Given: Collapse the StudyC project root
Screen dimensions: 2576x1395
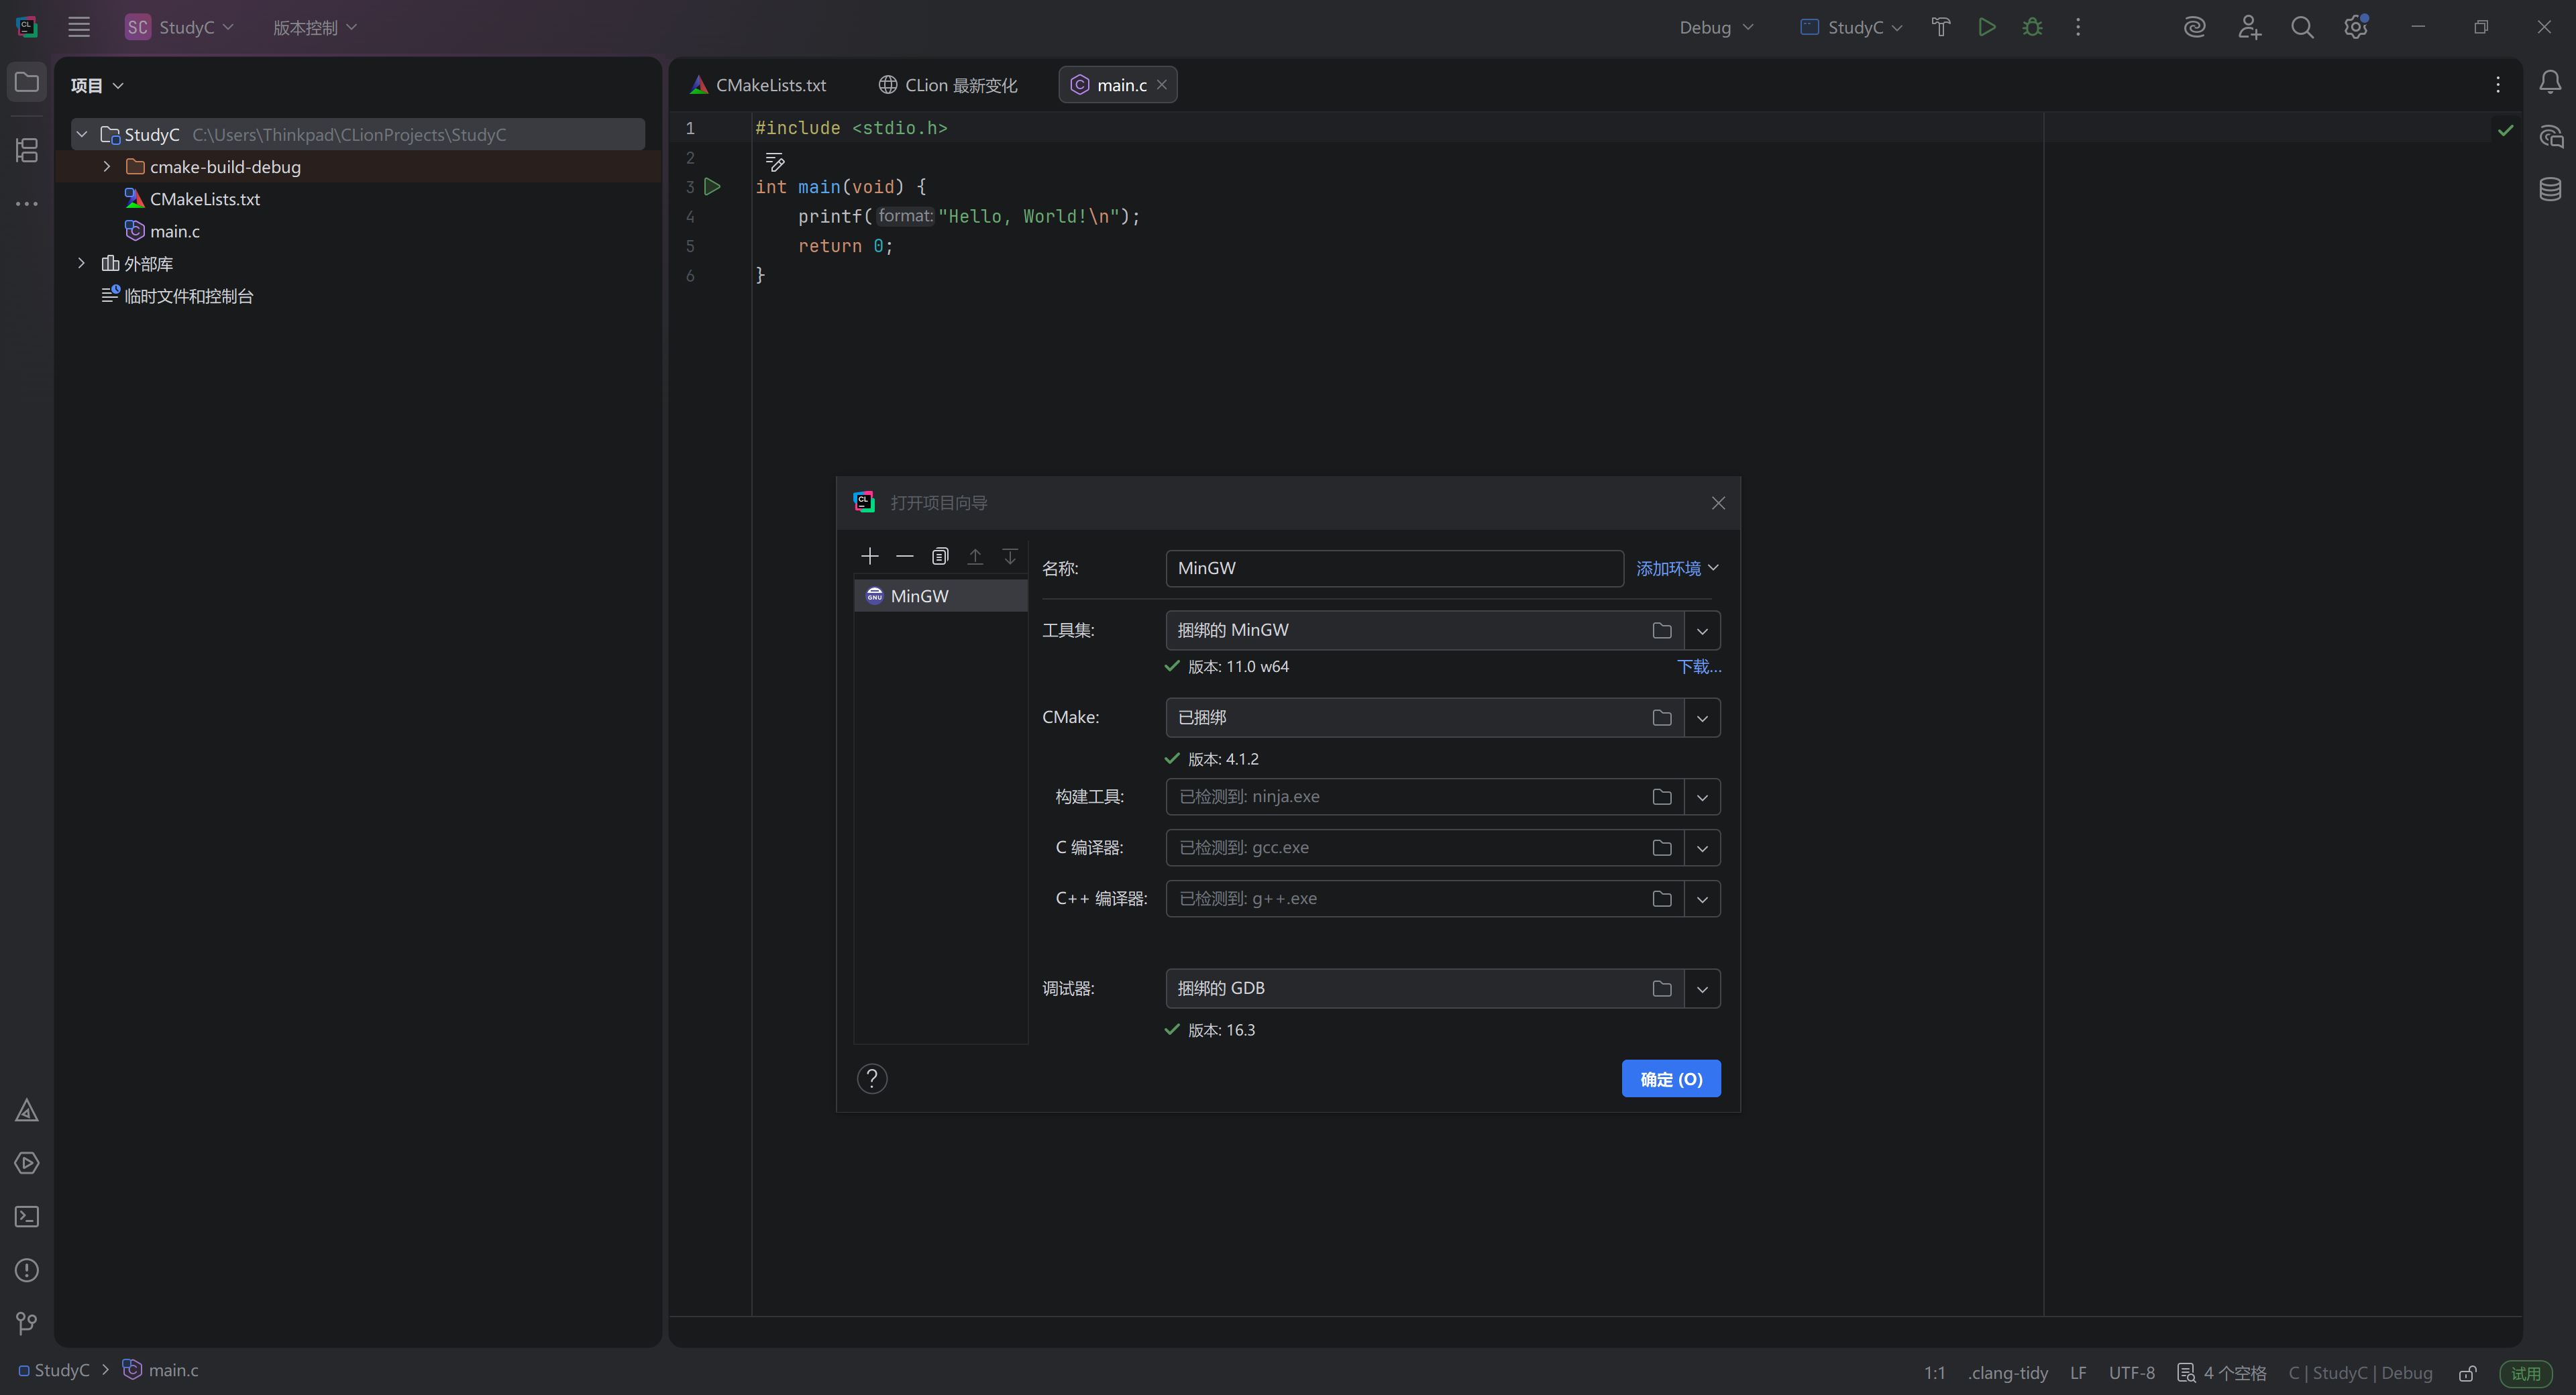Looking at the screenshot, I should pyautogui.click(x=82, y=134).
